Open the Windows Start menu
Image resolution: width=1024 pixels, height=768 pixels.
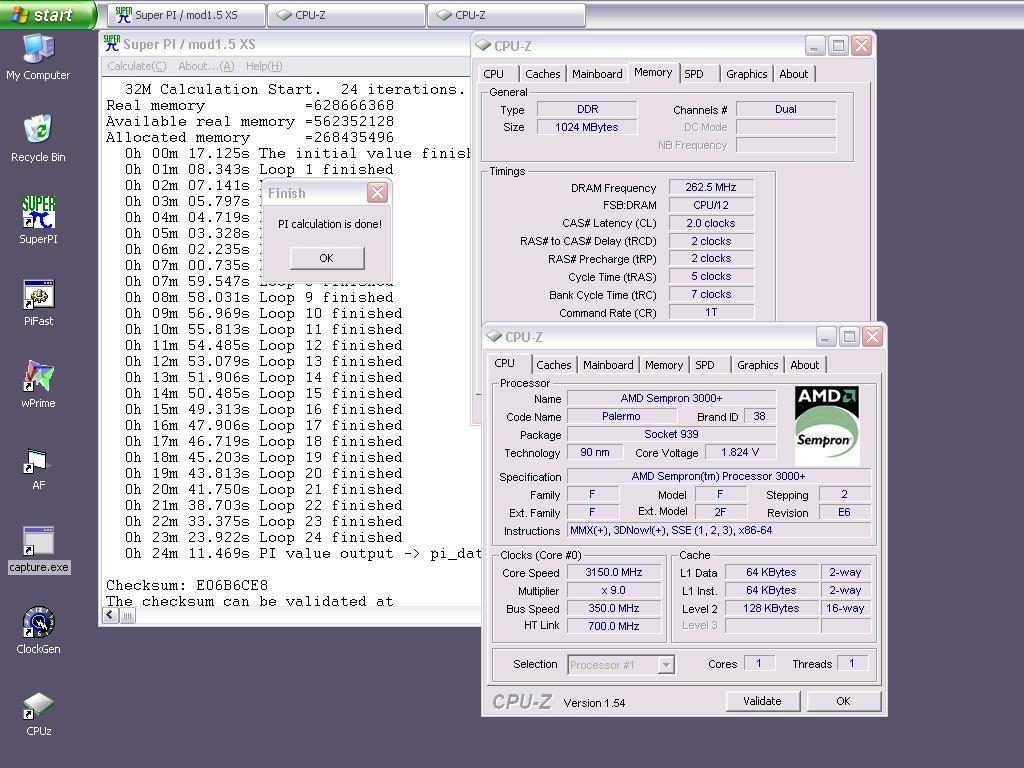47,14
